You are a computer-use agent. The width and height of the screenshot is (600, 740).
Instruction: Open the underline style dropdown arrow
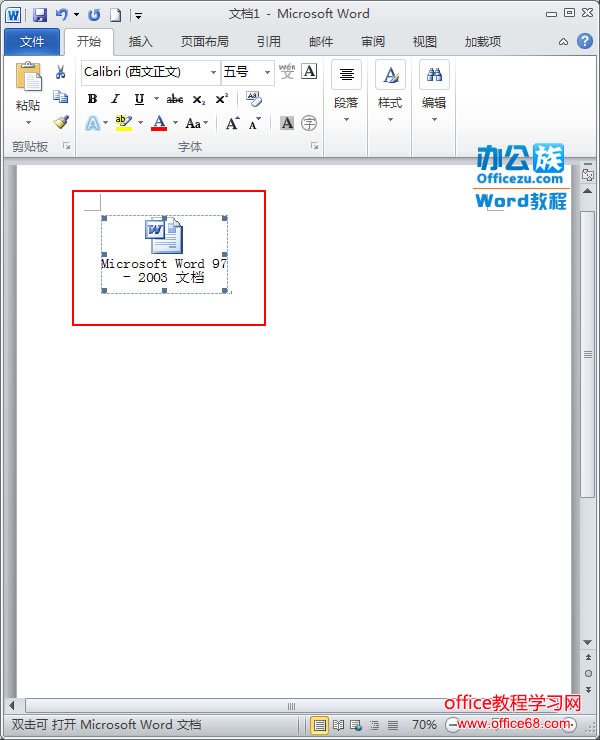pyautogui.click(x=156, y=99)
